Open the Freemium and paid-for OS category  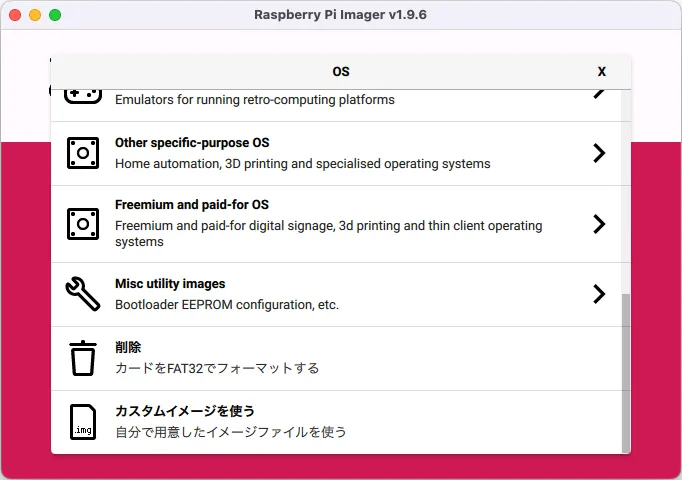(x=336, y=224)
